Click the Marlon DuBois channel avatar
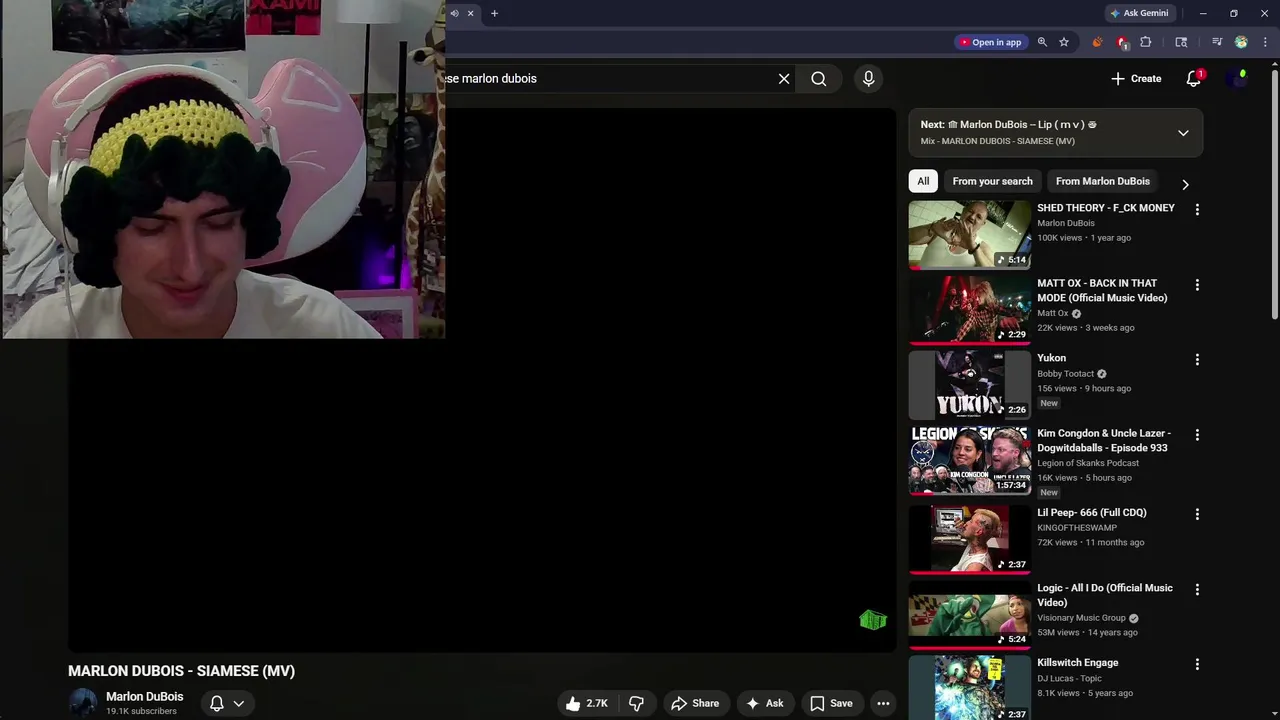 click(x=83, y=704)
